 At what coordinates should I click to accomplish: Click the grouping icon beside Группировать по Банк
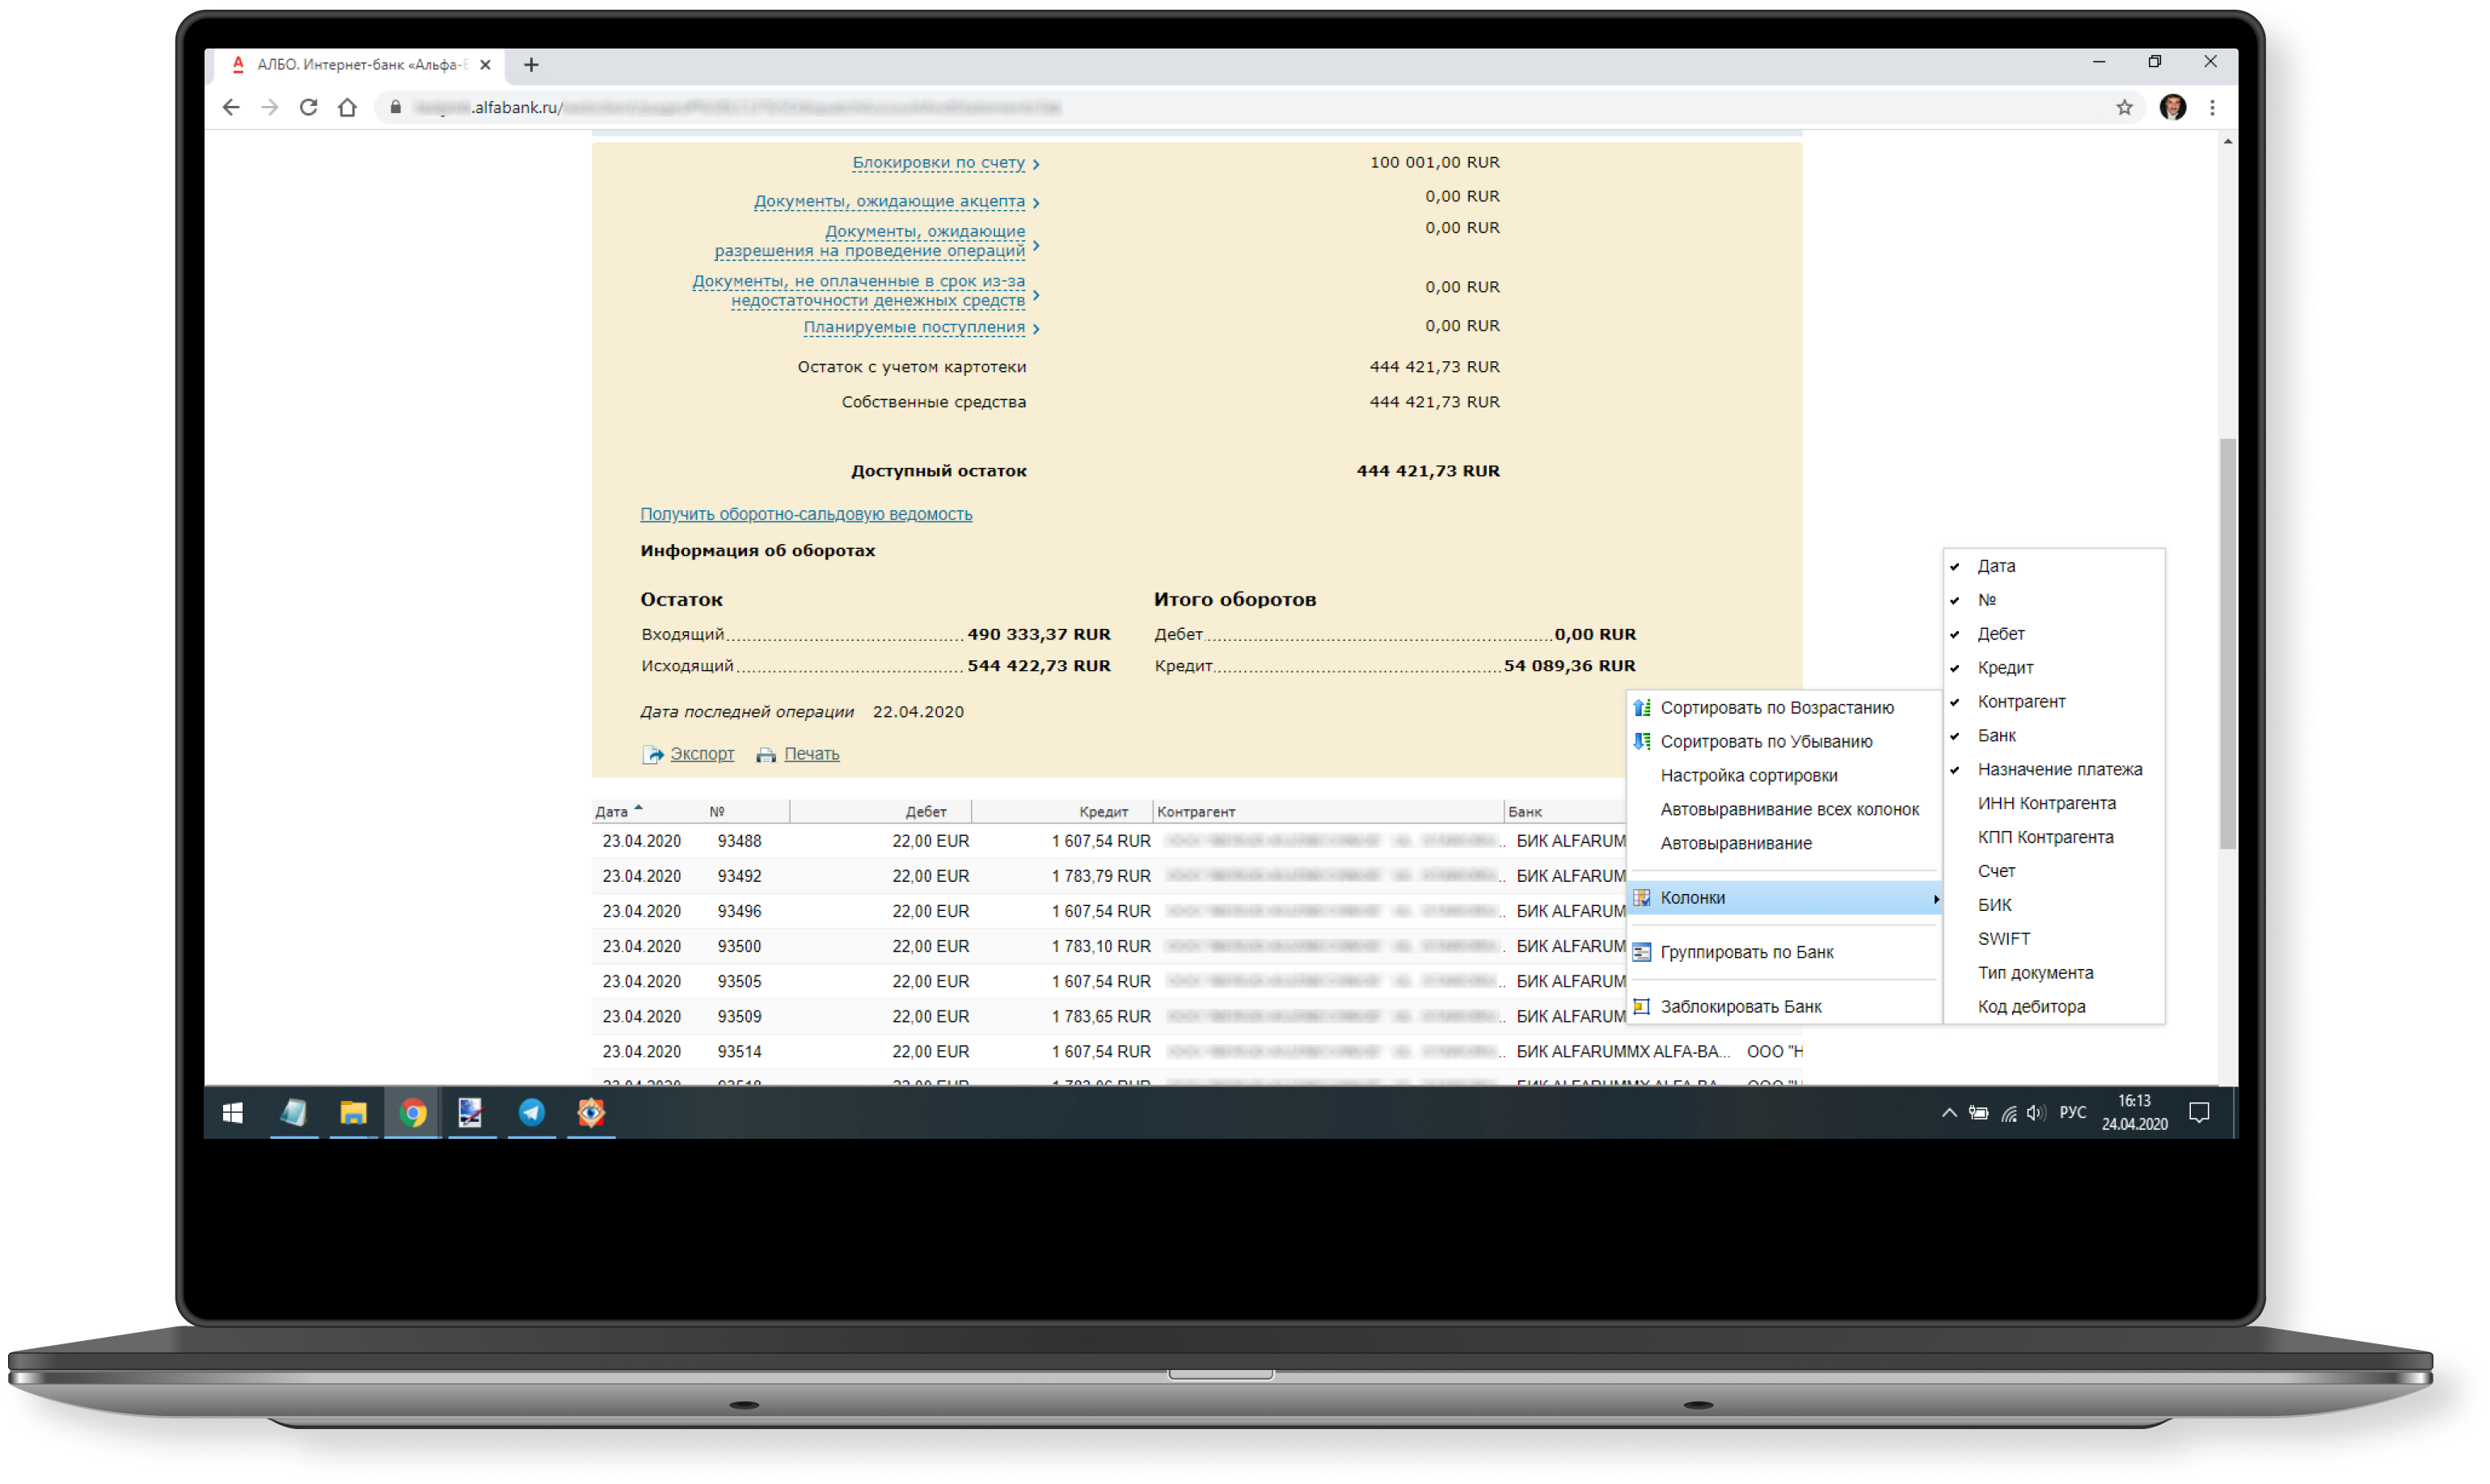coord(1642,953)
